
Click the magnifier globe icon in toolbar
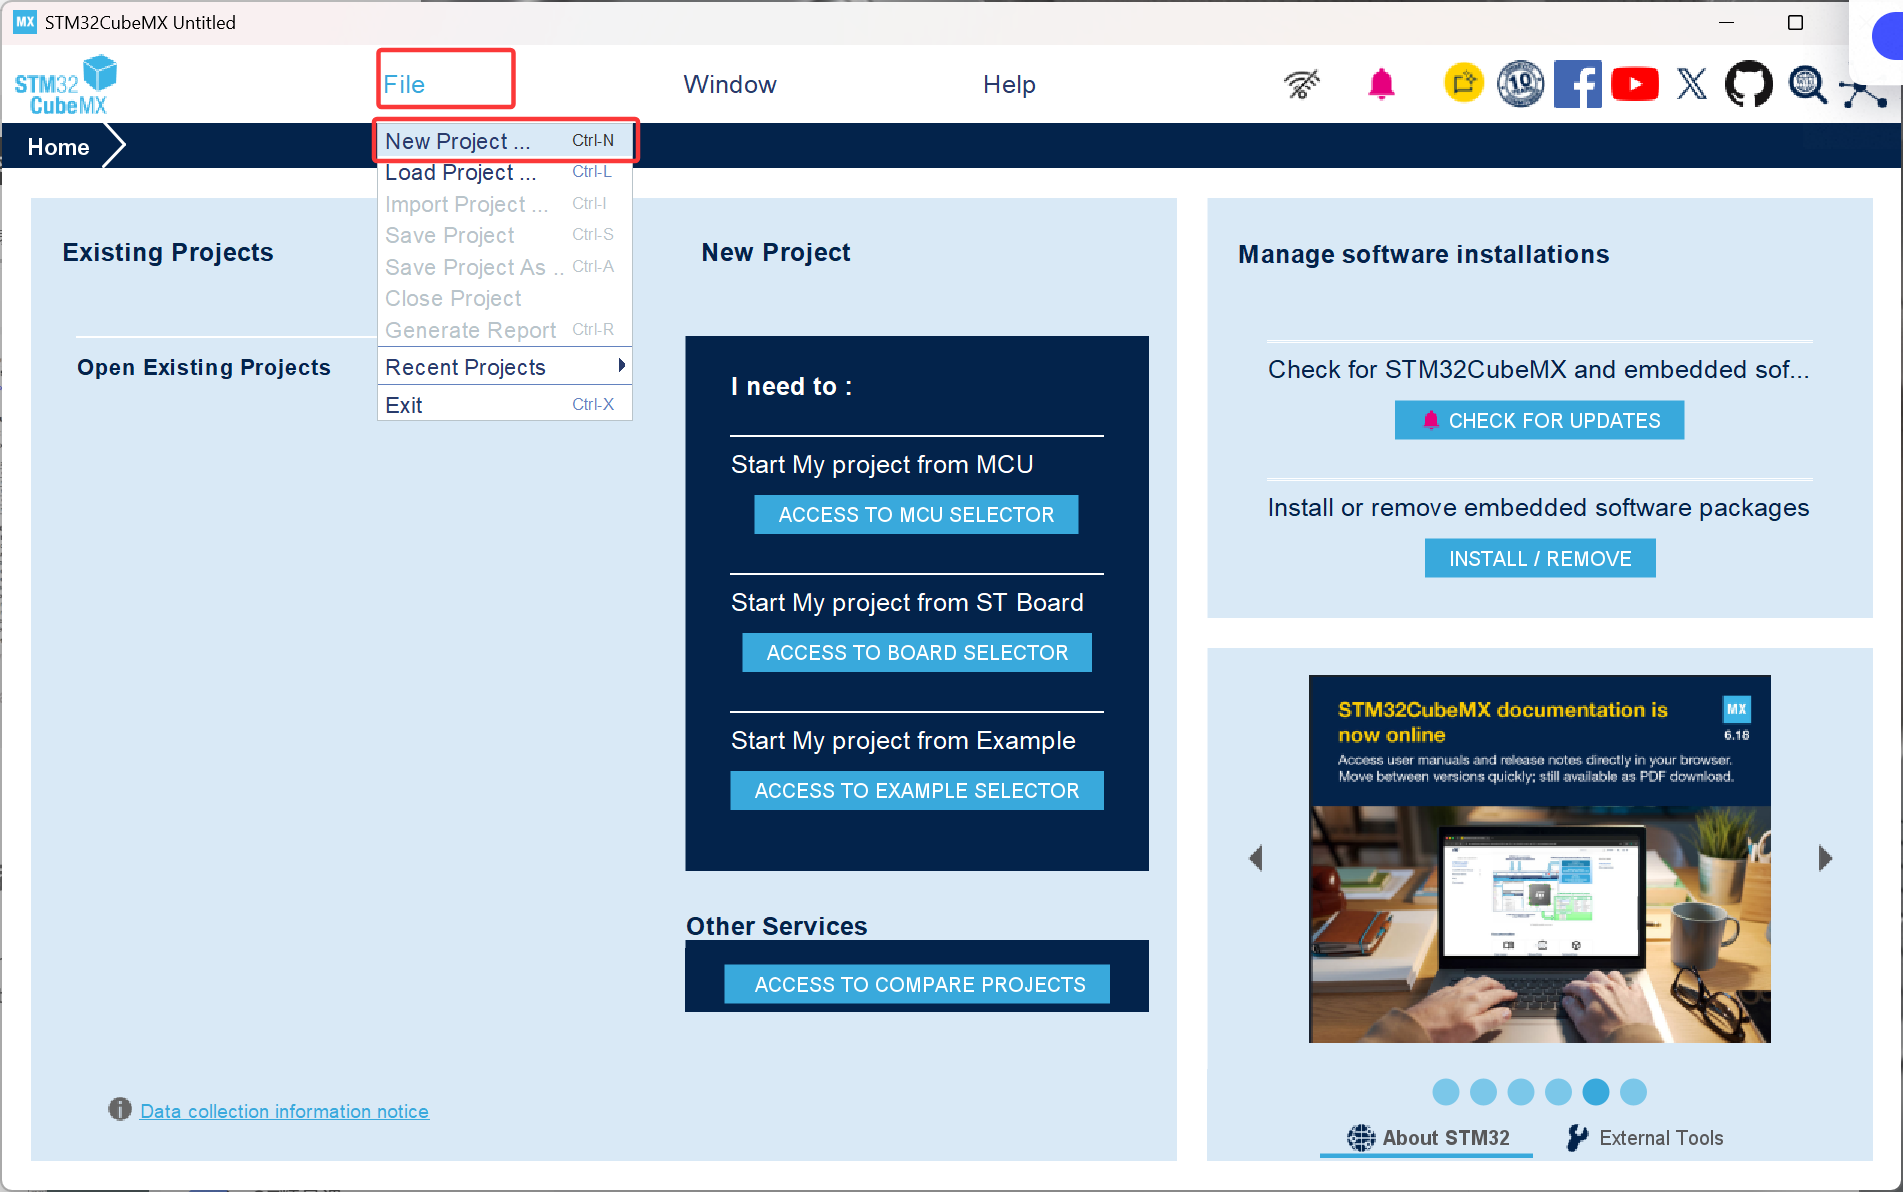click(1807, 84)
